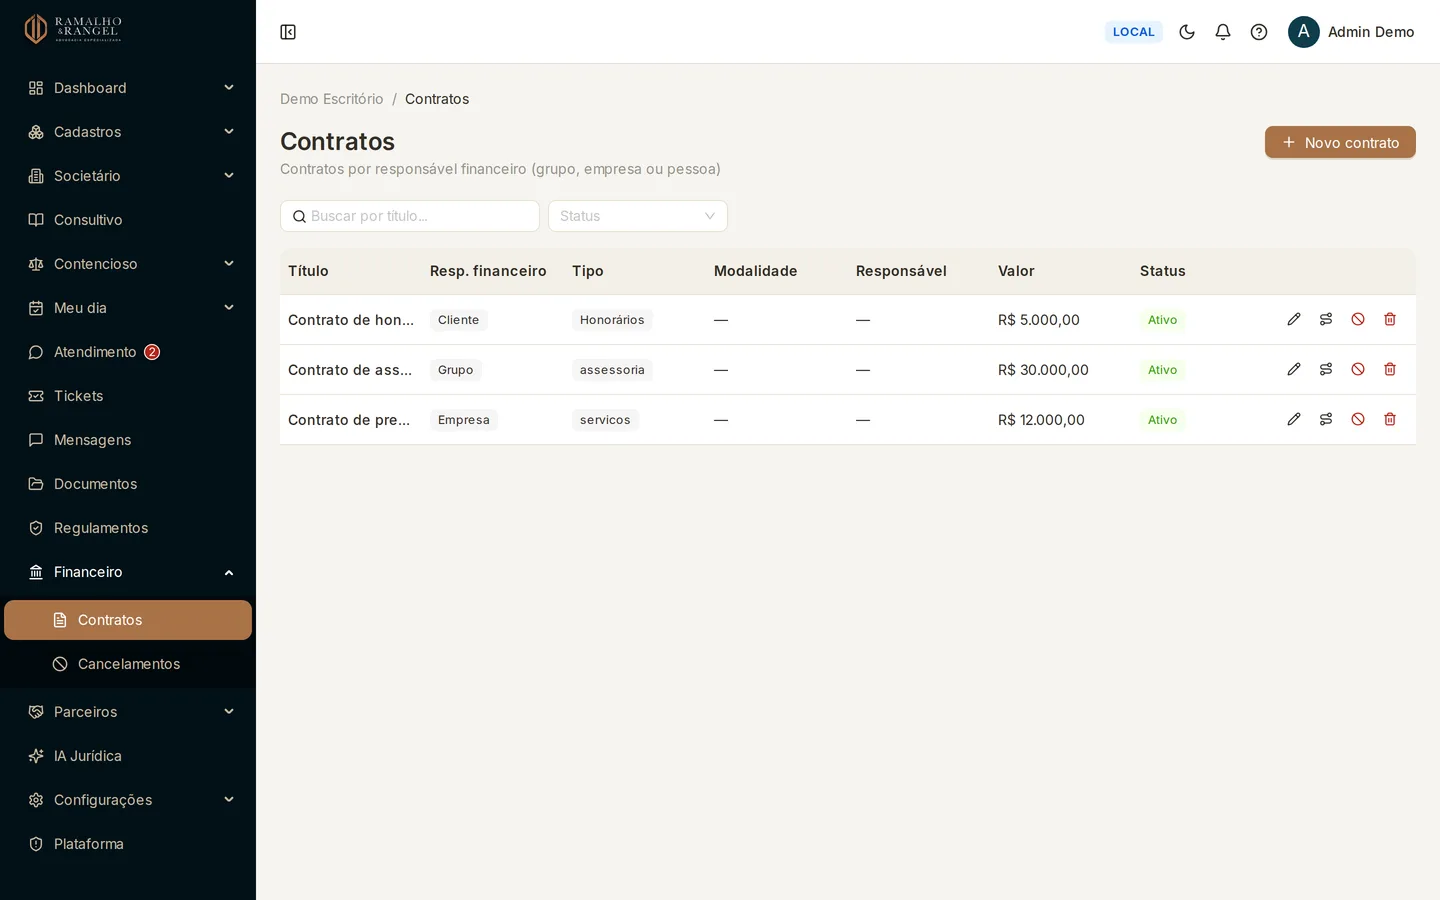
Task: Open Documentos in the sidebar
Action: click(x=128, y=484)
